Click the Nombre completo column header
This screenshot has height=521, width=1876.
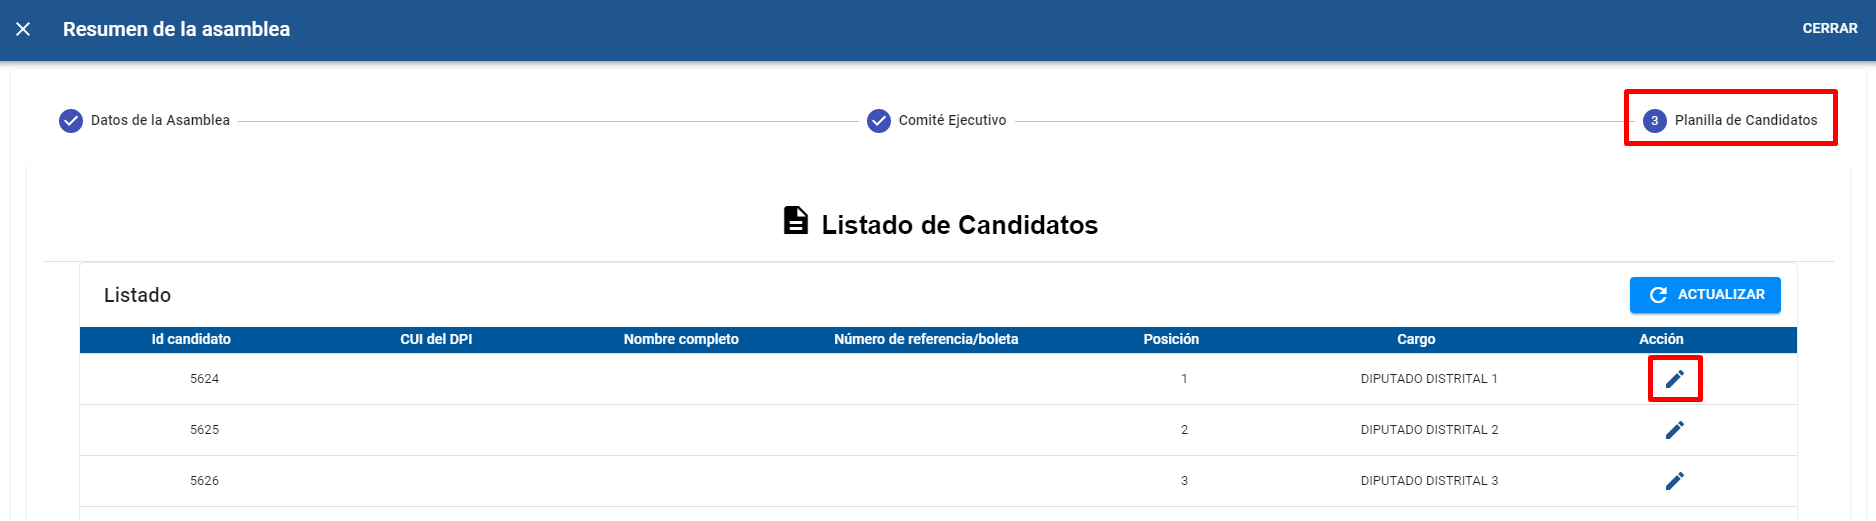[x=681, y=340]
